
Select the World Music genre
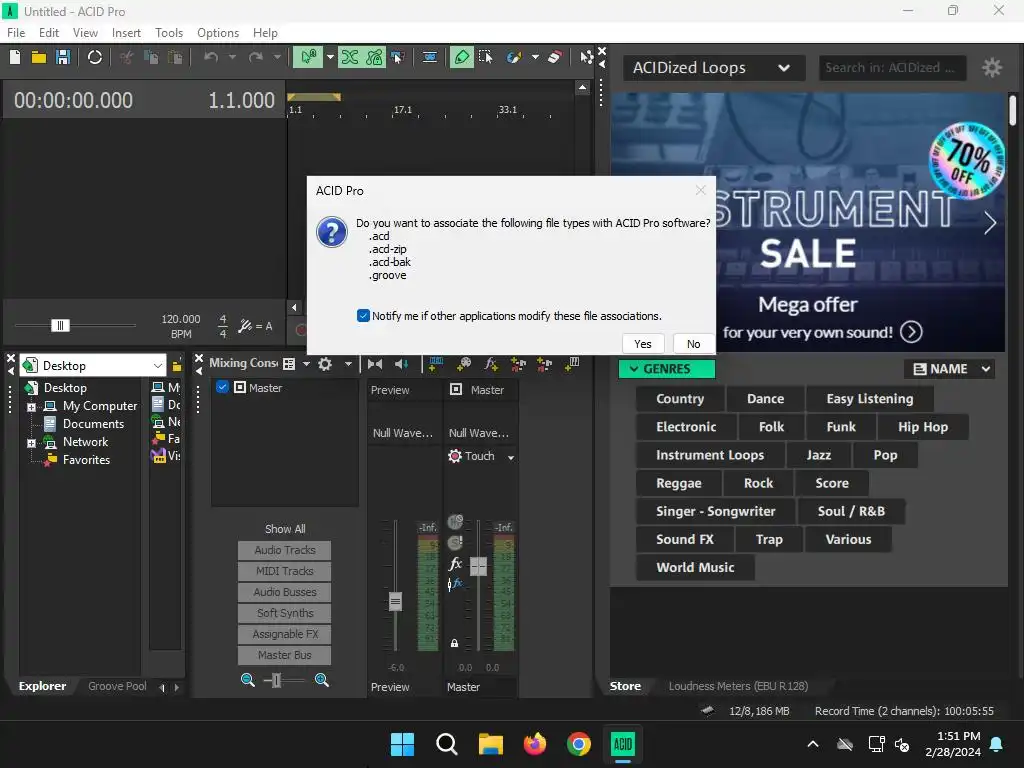pyautogui.click(x=695, y=568)
